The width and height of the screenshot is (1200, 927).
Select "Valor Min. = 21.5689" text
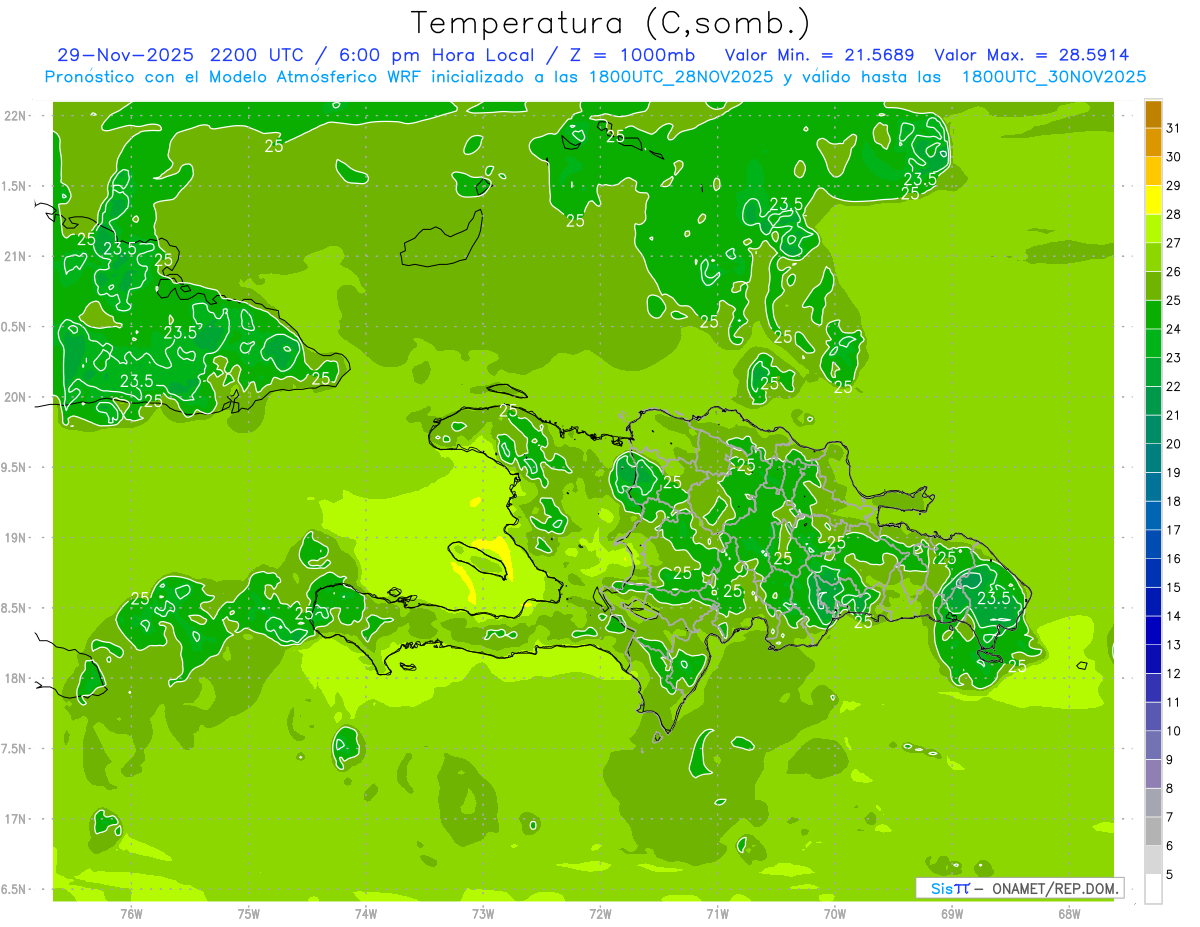click(x=819, y=55)
